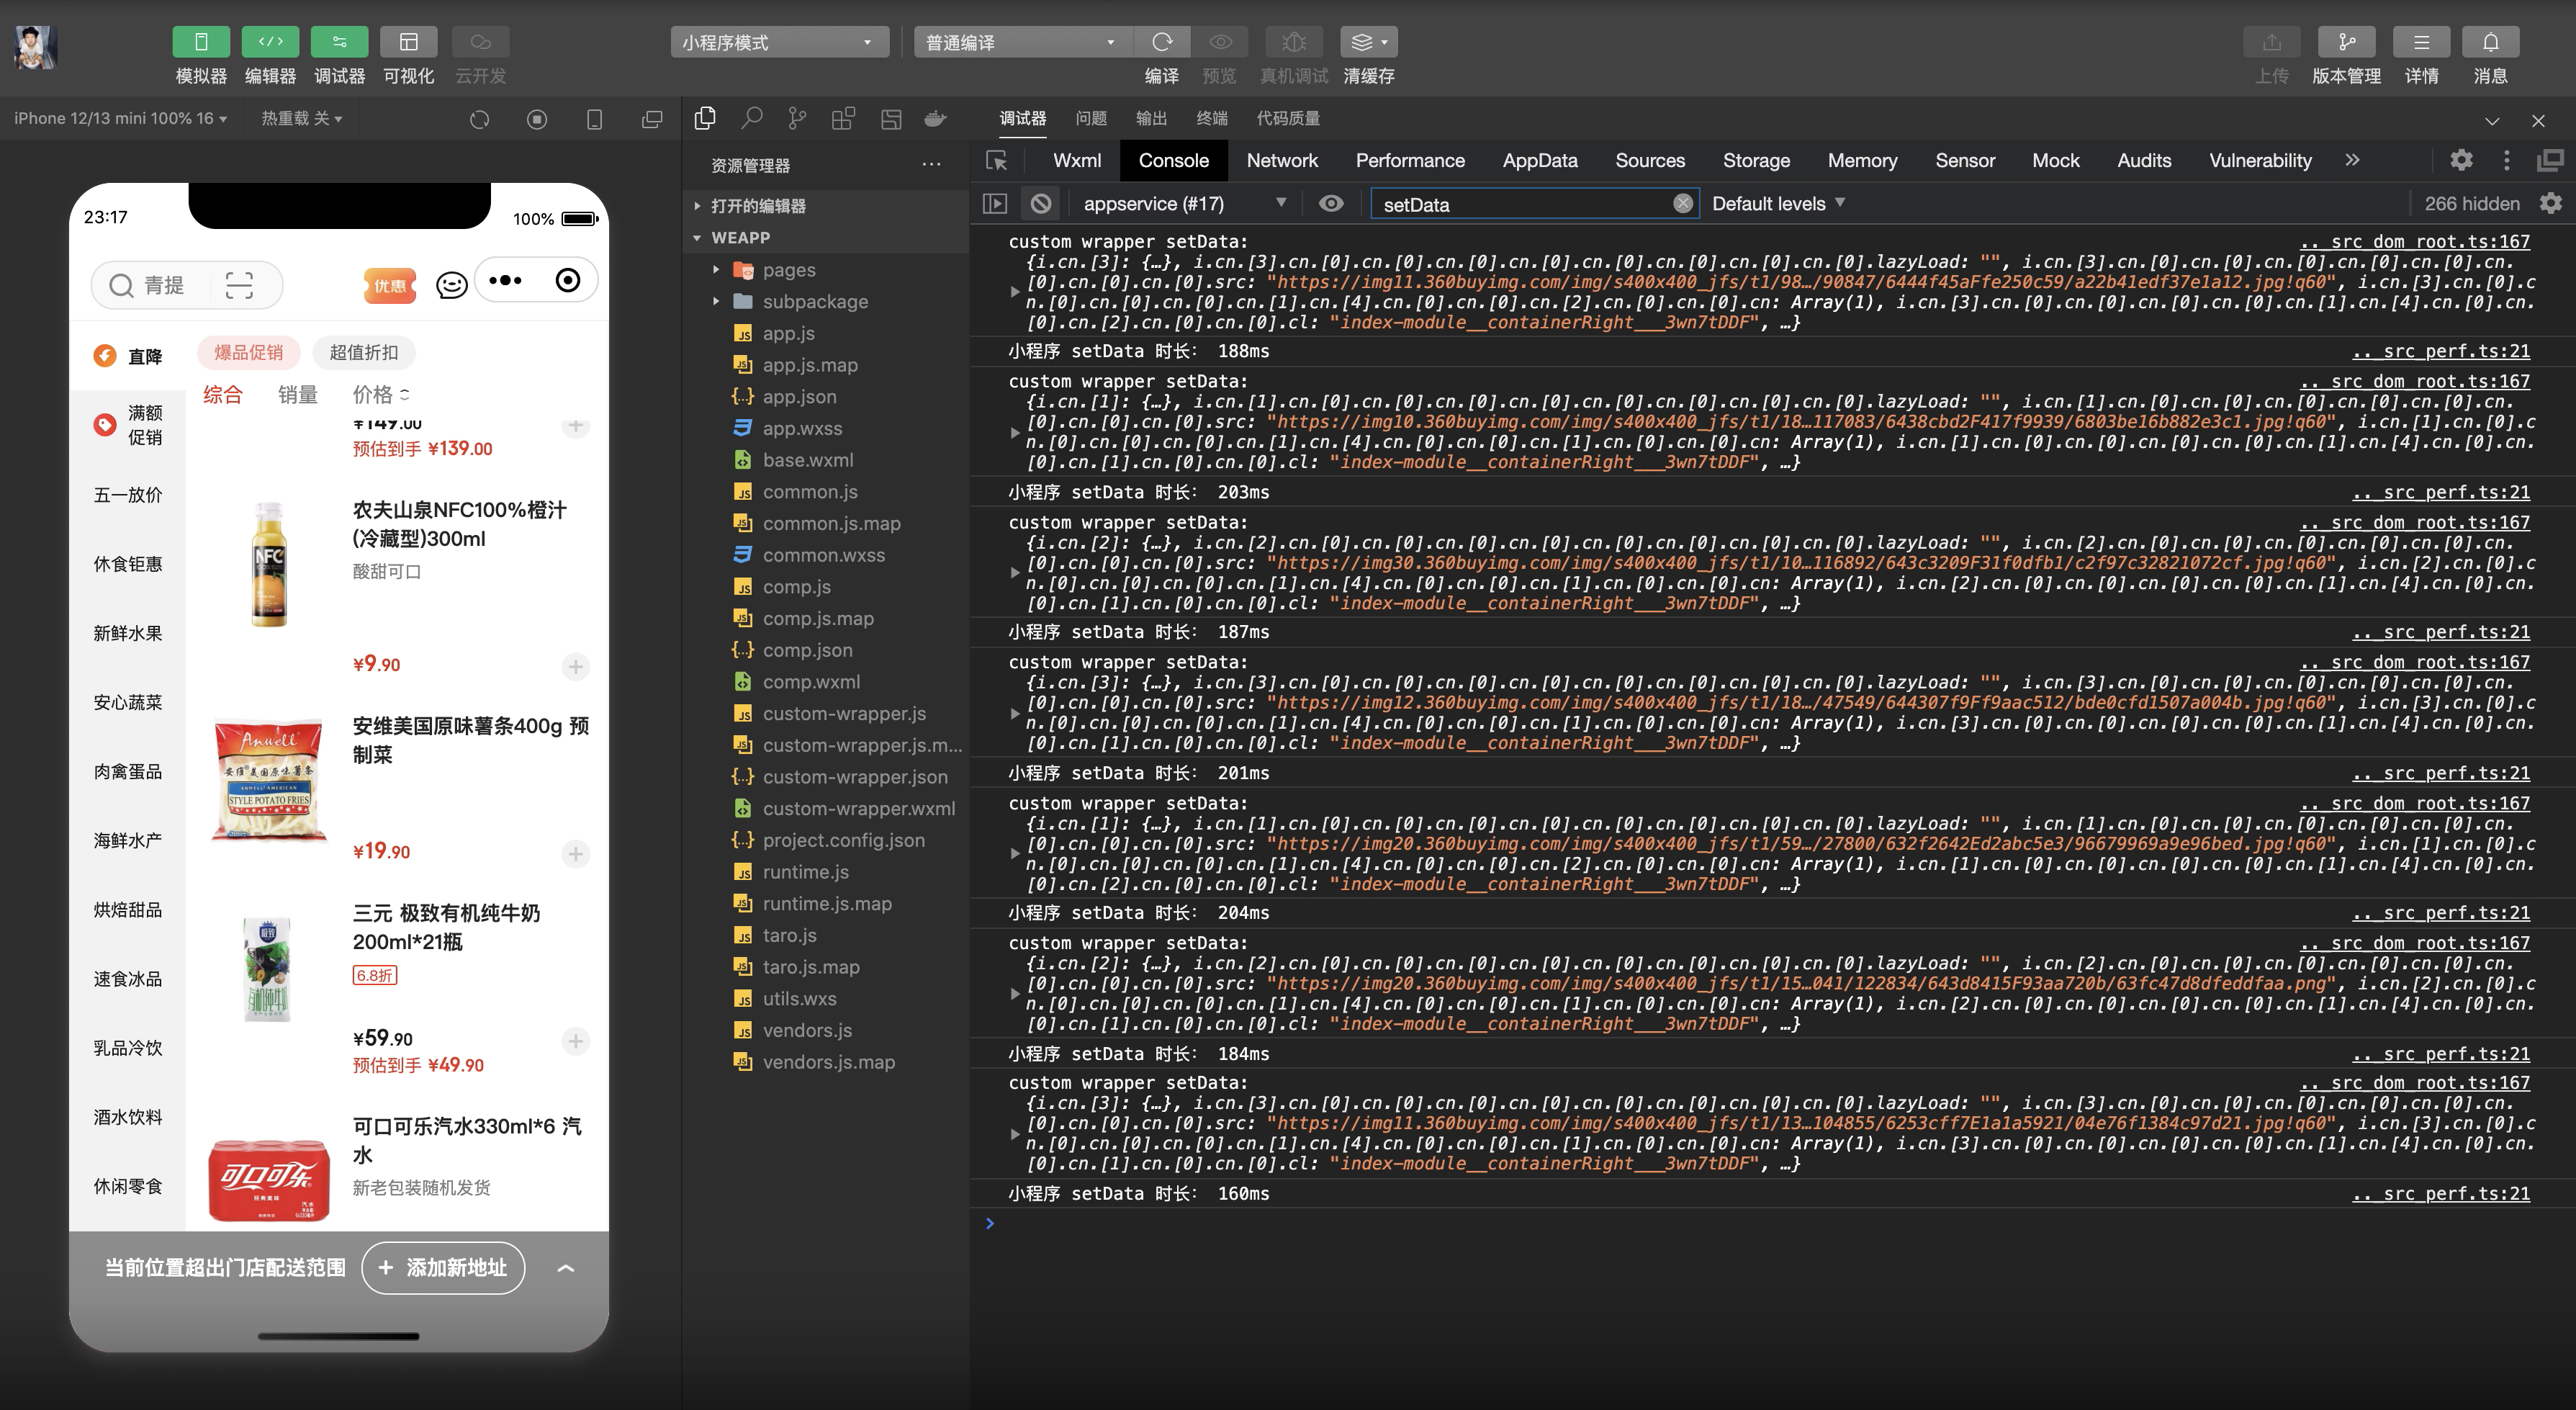Click the add new address button
The image size is (2576, 1410).
[443, 1268]
